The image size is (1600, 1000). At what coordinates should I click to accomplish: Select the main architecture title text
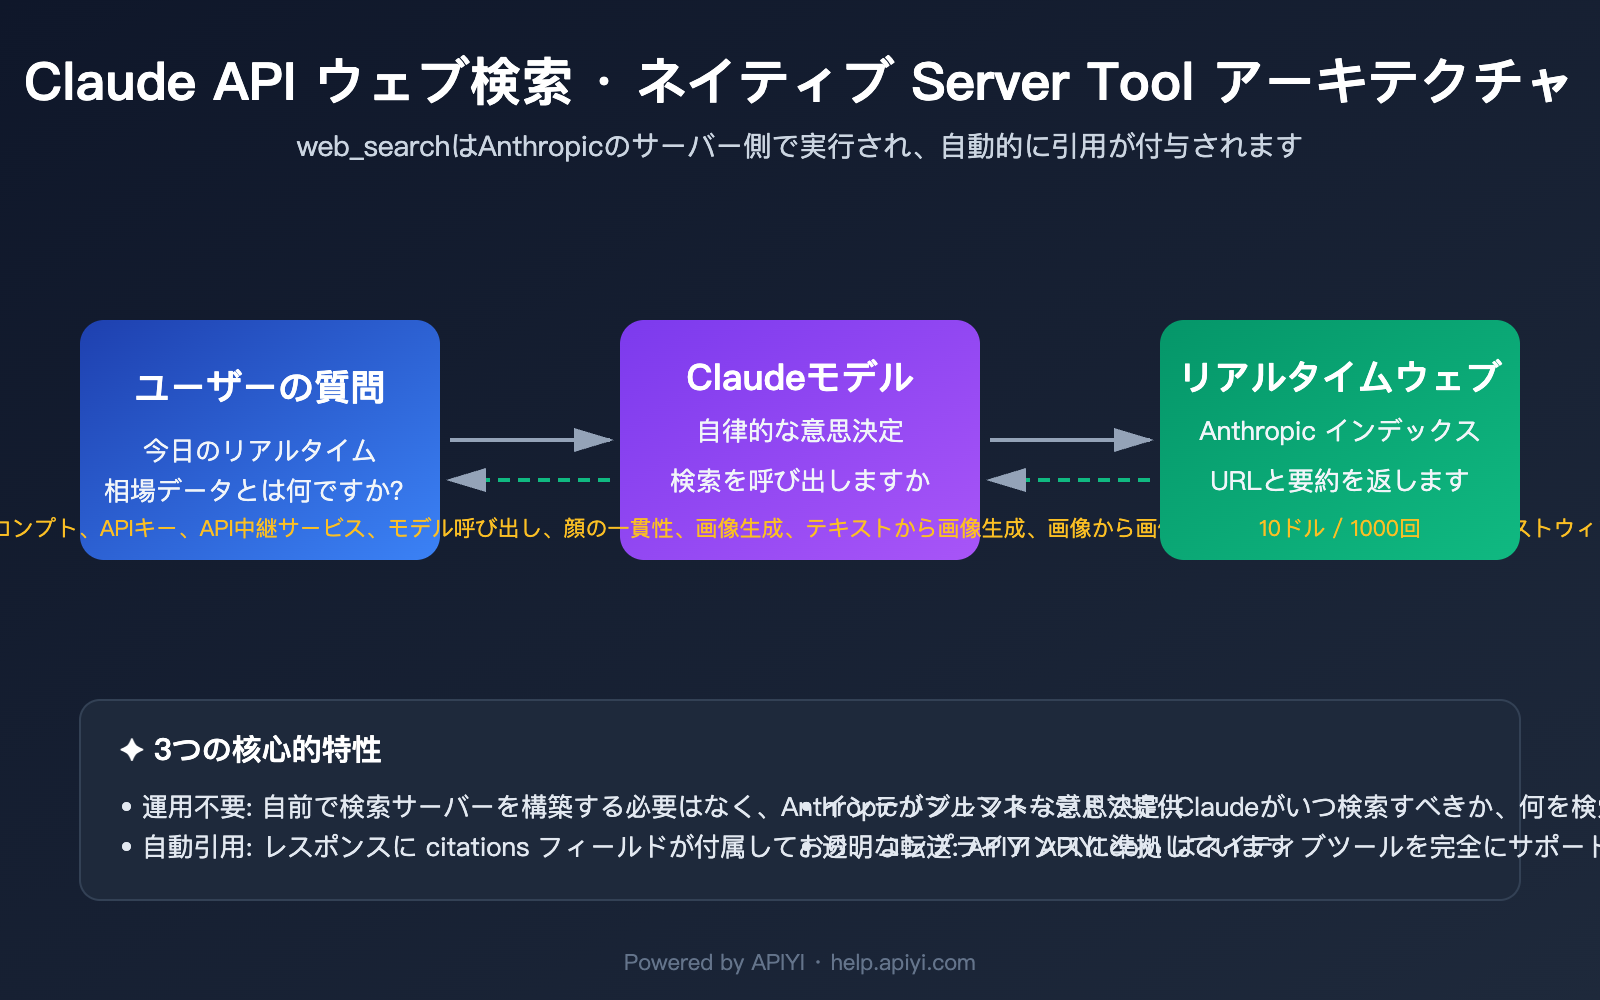click(x=800, y=83)
